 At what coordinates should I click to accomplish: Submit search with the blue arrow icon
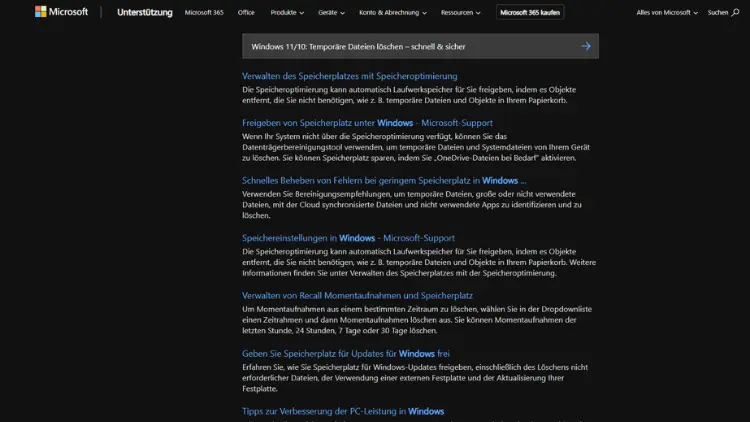point(586,46)
